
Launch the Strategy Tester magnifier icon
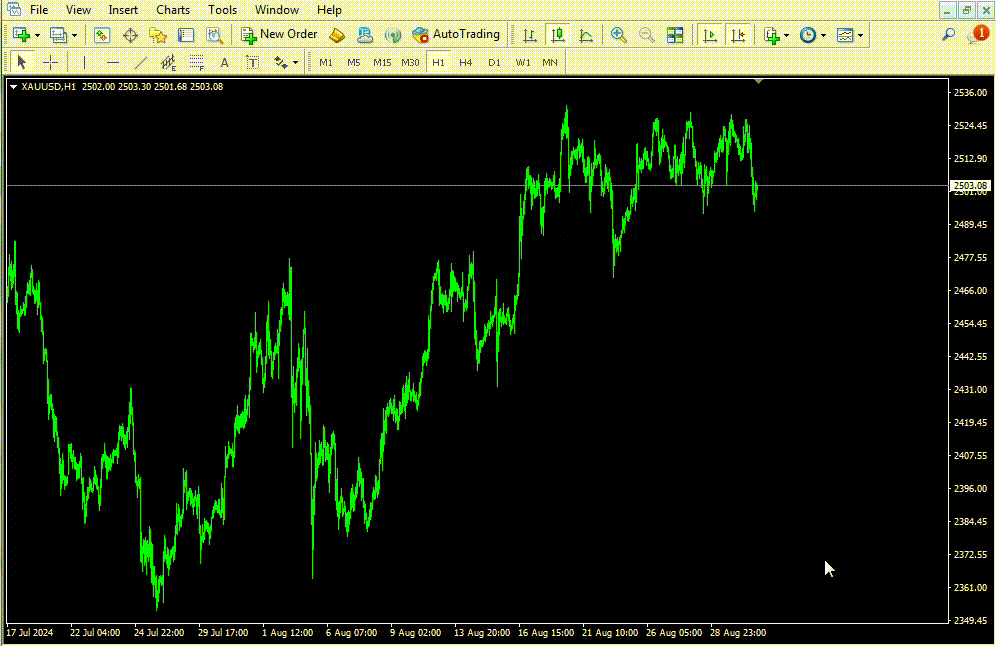point(215,35)
